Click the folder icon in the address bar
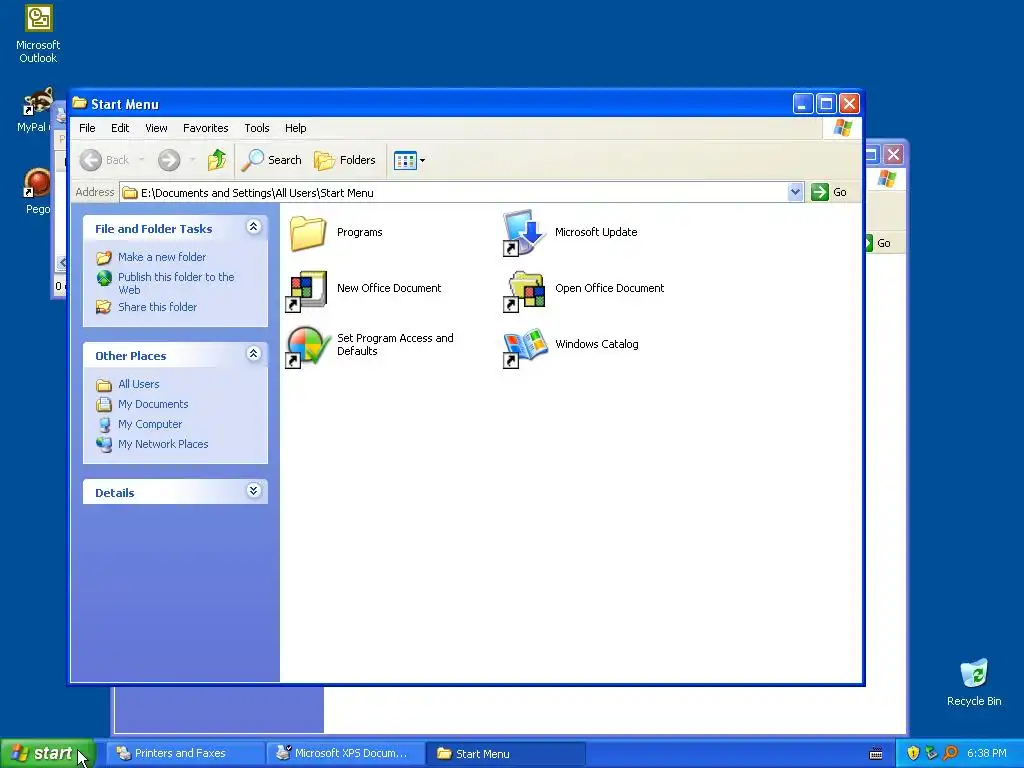Screen dimensions: 1024x768 coord(130,193)
